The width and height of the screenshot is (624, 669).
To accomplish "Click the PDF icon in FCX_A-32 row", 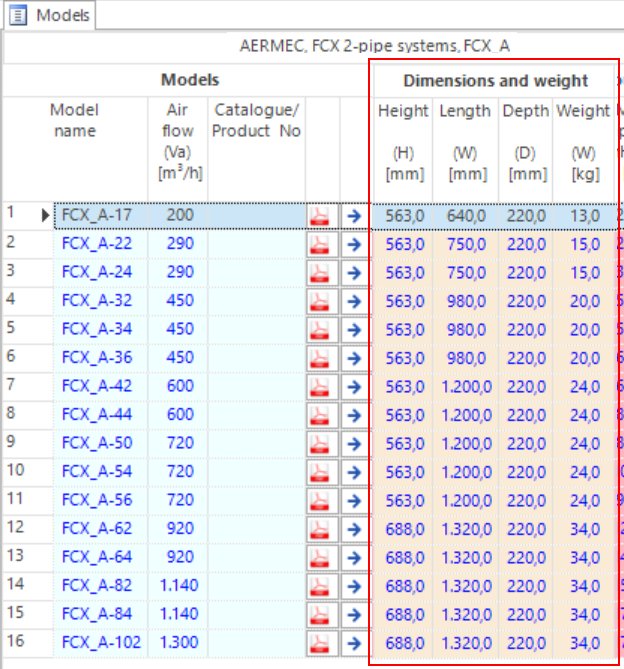I will click(x=321, y=300).
